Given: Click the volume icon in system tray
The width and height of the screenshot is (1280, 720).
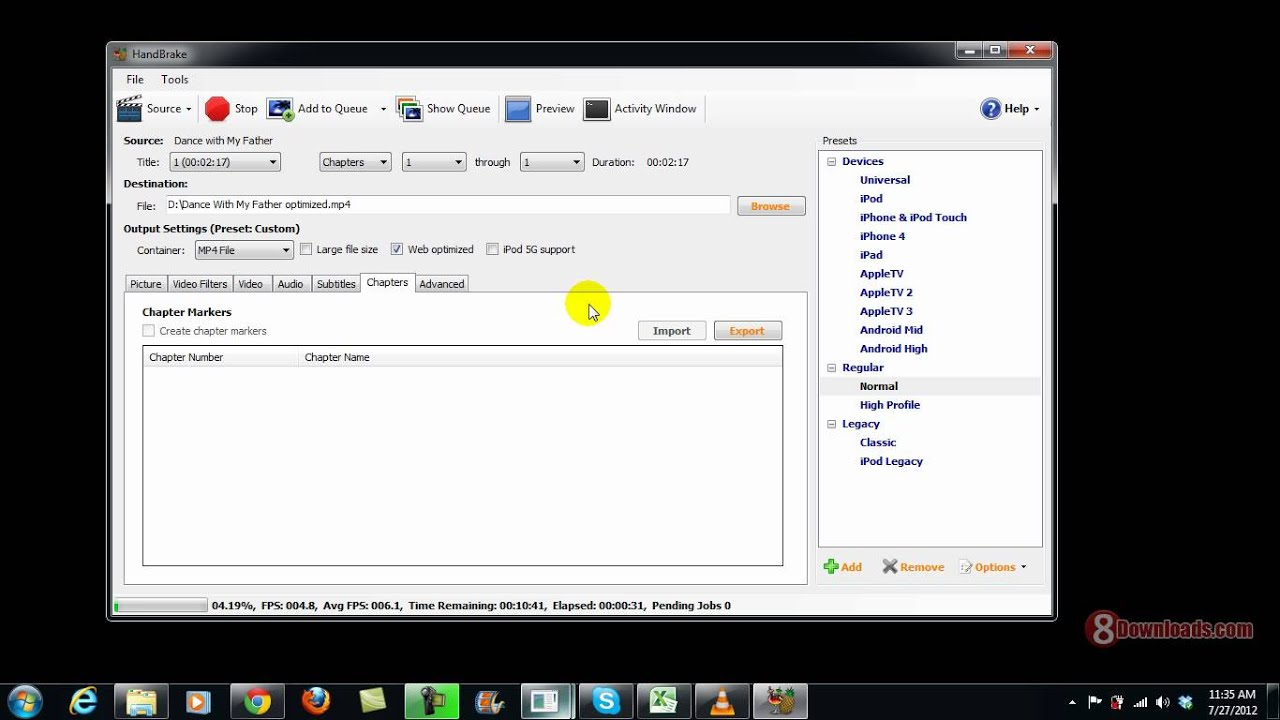Looking at the screenshot, I should tap(1163, 702).
